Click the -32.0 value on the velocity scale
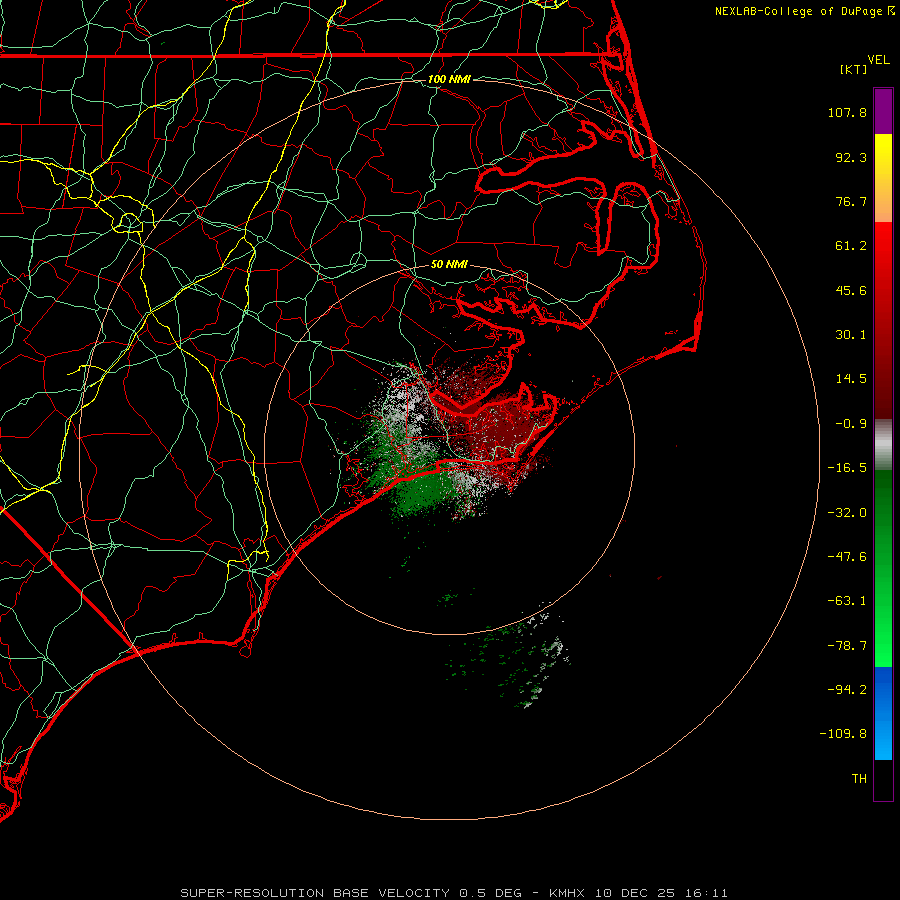The image size is (900, 900). (847, 513)
